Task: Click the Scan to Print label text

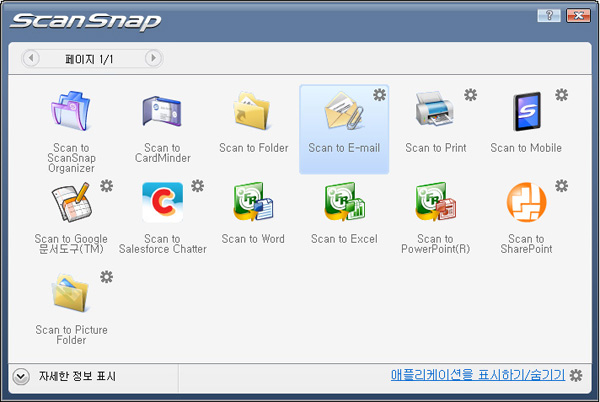Action: coord(435,148)
